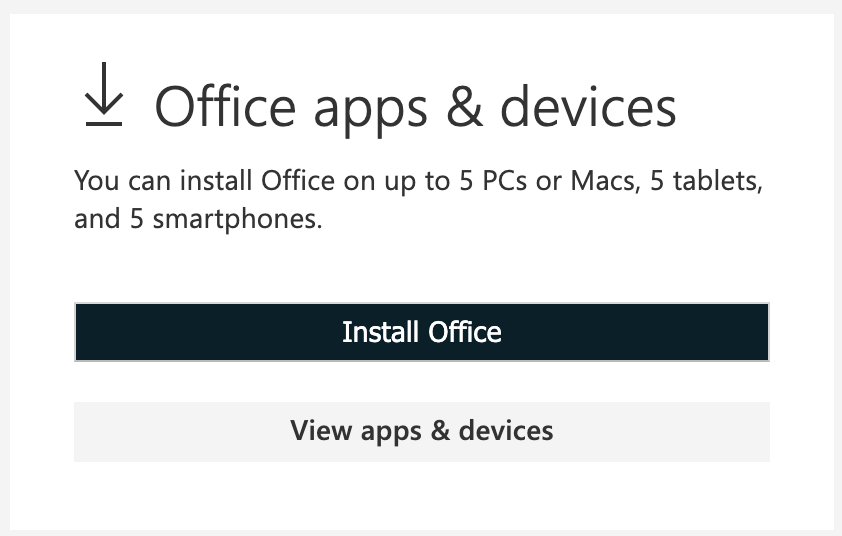Viewport: 842px width, 536px height.
Task: Click the word "View" on the gray button
Action: (321, 430)
